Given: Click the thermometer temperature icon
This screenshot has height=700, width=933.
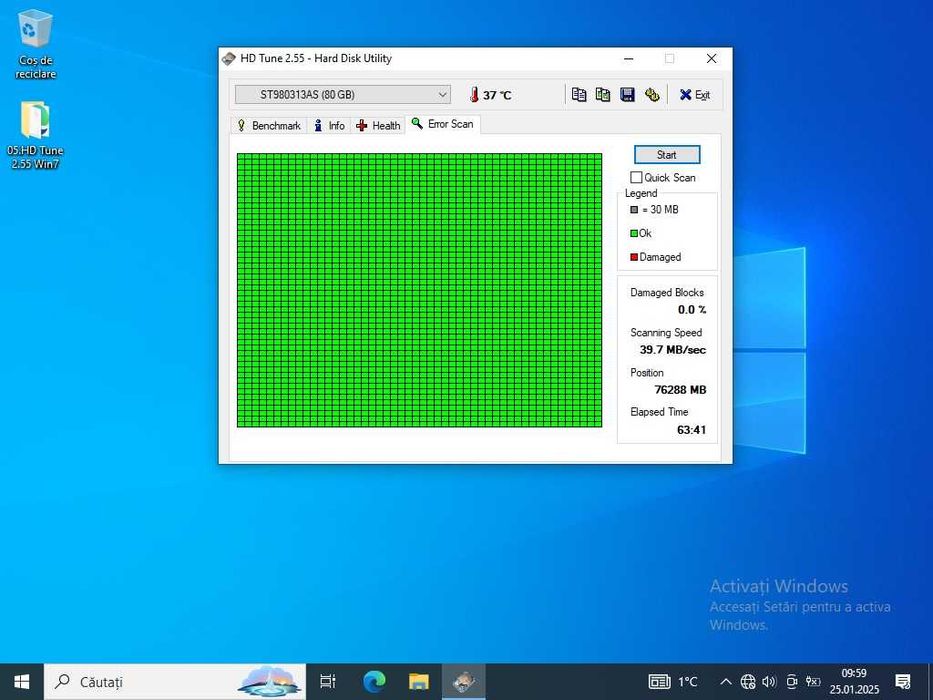Looking at the screenshot, I should [474, 95].
